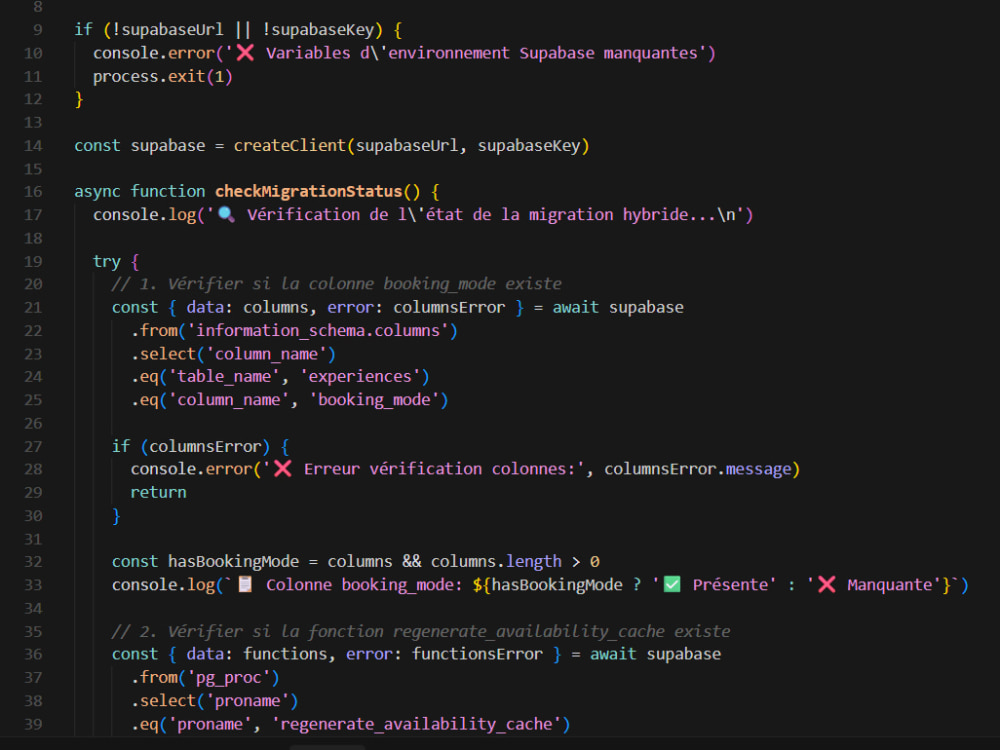Click the functionsError variable on line 36

tap(477, 654)
